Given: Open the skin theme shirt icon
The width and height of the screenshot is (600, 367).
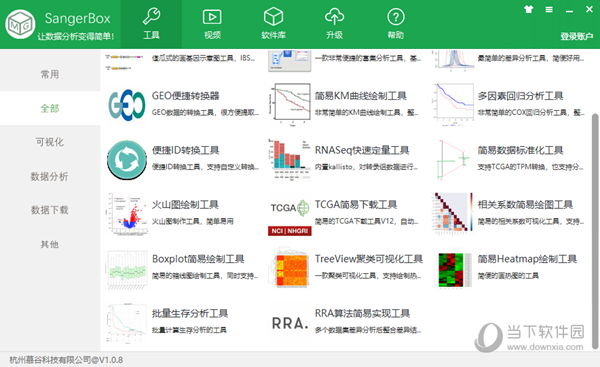Looking at the screenshot, I should 528,10.
